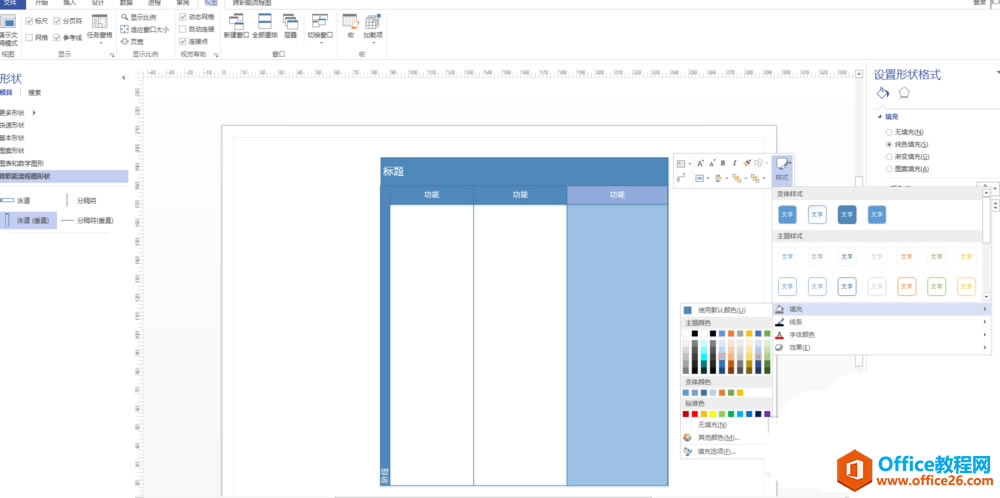Enable the 网格 (Grid) checkbox
The height and width of the screenshot is (498, 1000).
[29, 38]
